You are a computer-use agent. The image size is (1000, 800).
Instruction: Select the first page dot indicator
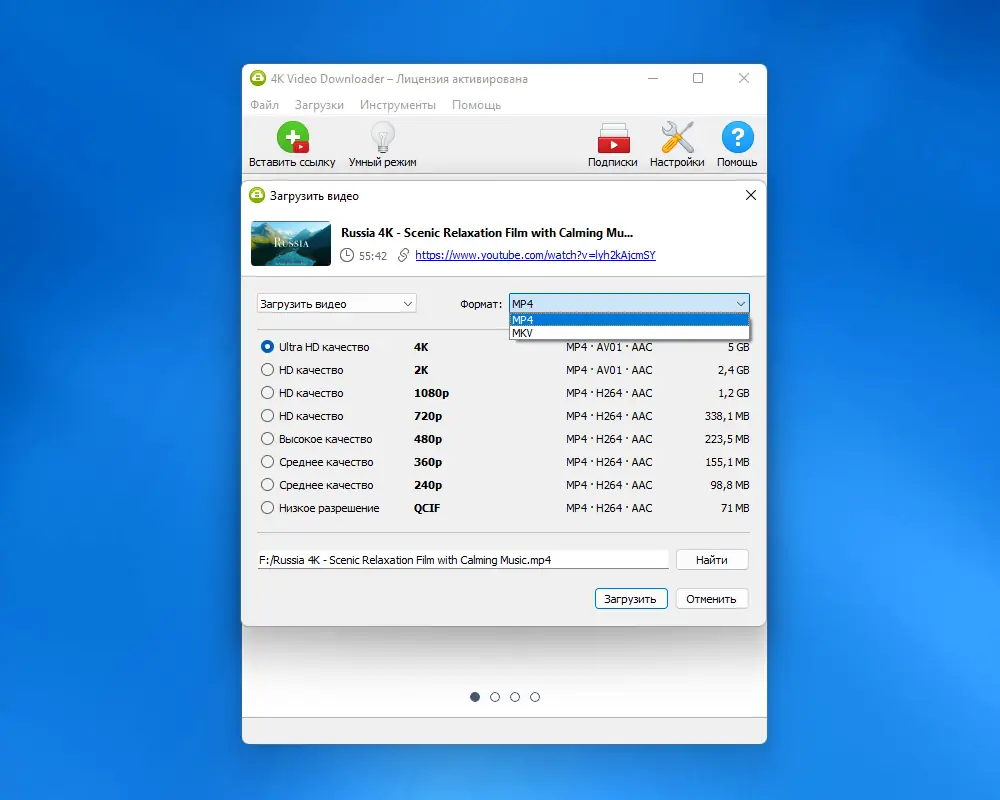coord(474,697)
